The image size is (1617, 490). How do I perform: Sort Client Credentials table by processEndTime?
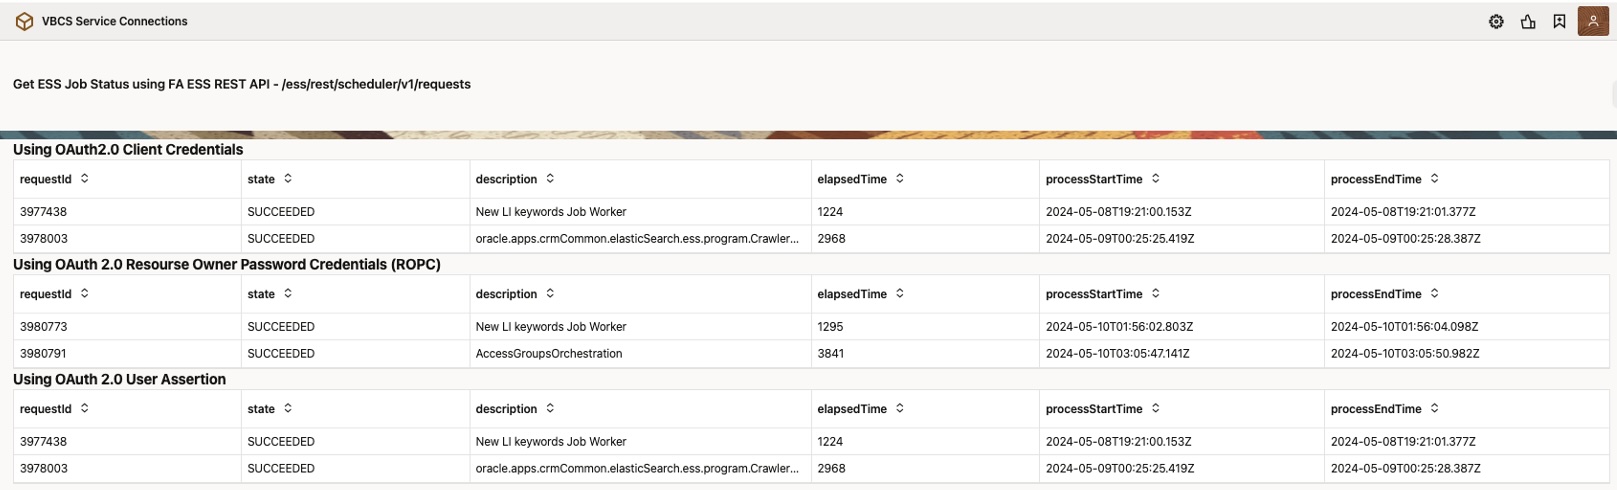click(x=1435, y=179)
